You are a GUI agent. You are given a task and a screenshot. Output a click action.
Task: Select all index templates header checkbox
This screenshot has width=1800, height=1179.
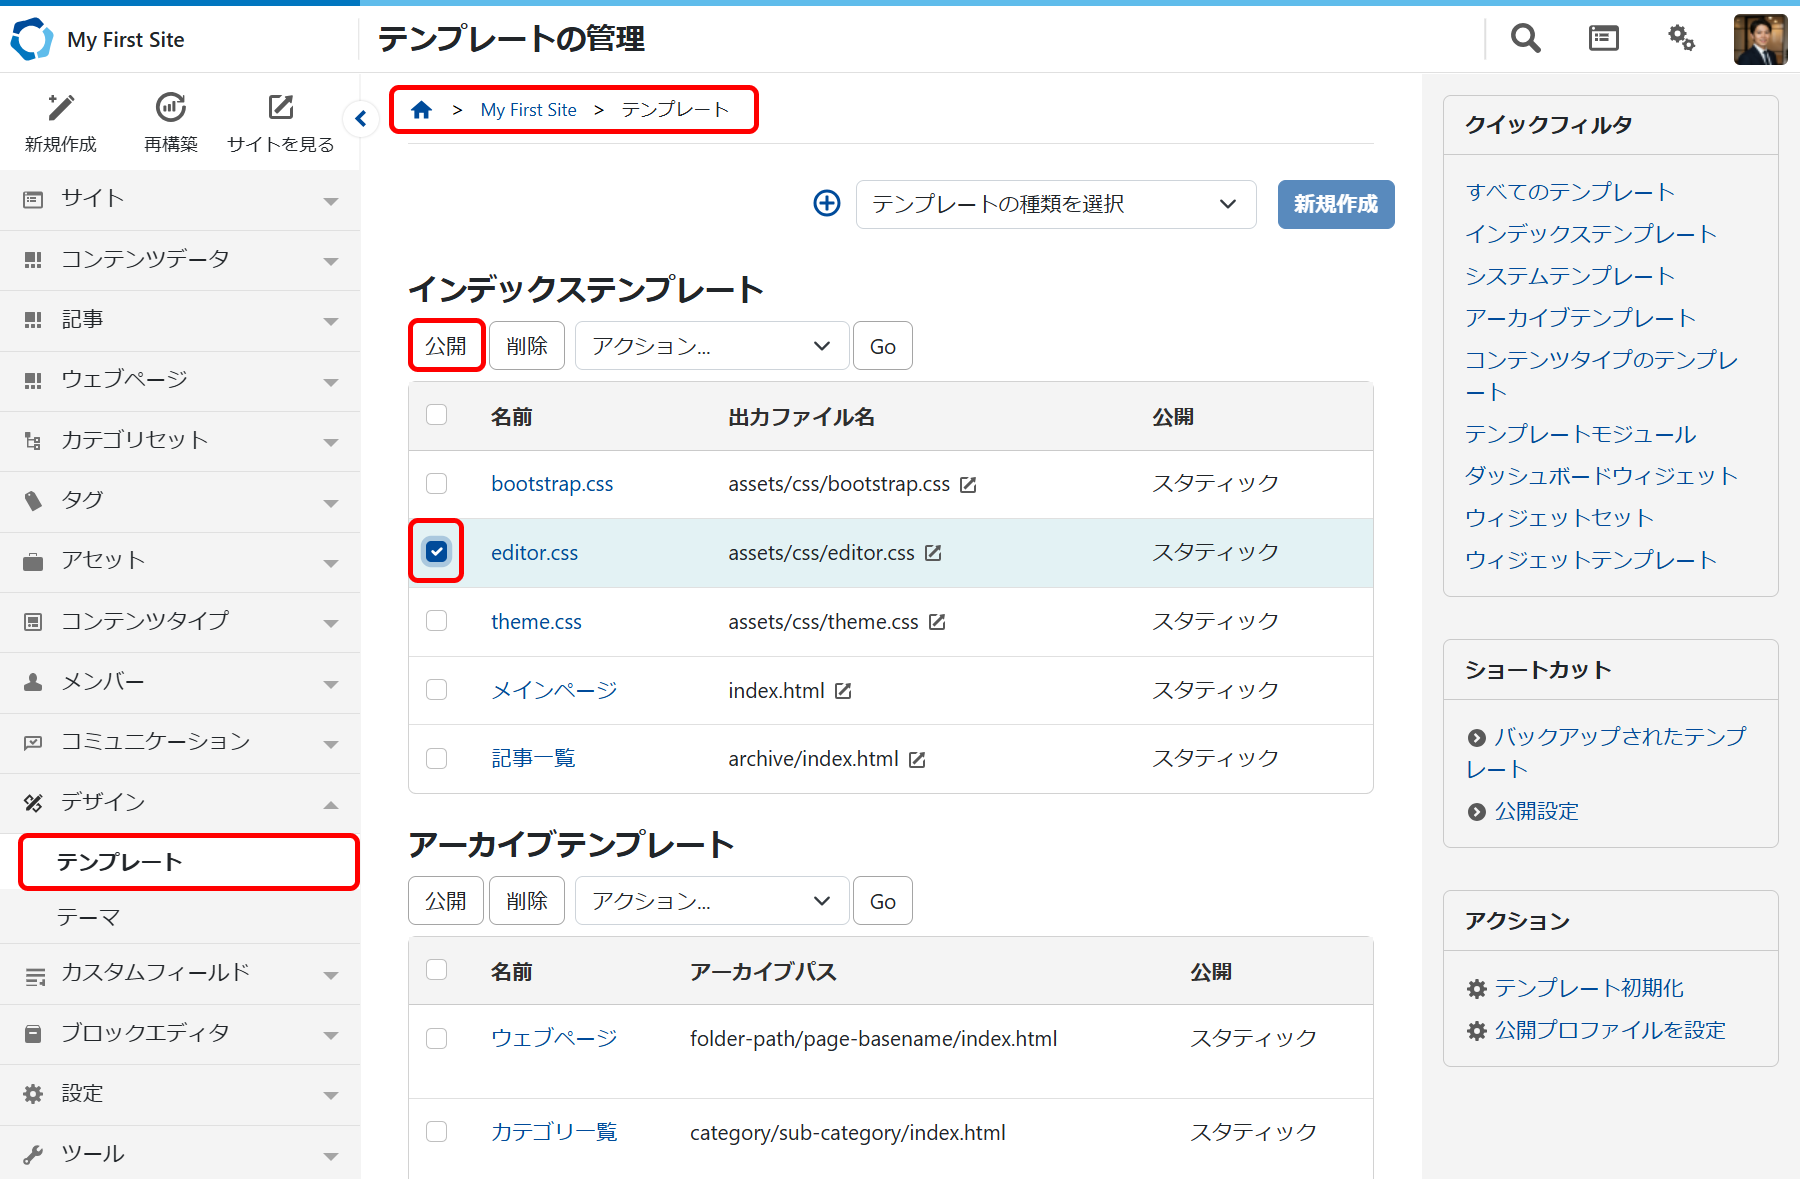437,415
